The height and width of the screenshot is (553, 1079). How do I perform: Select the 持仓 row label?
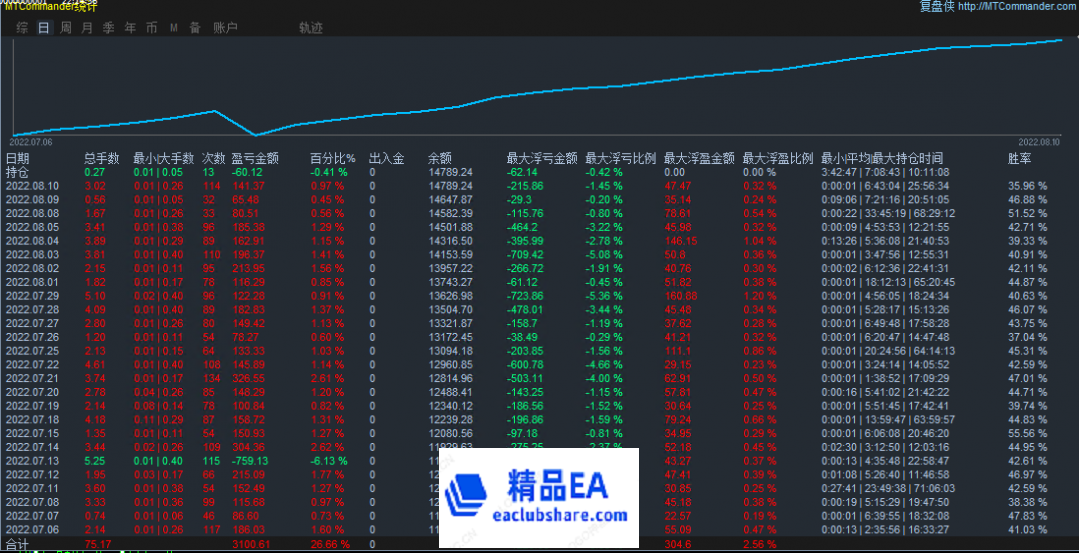click(18, 172)
